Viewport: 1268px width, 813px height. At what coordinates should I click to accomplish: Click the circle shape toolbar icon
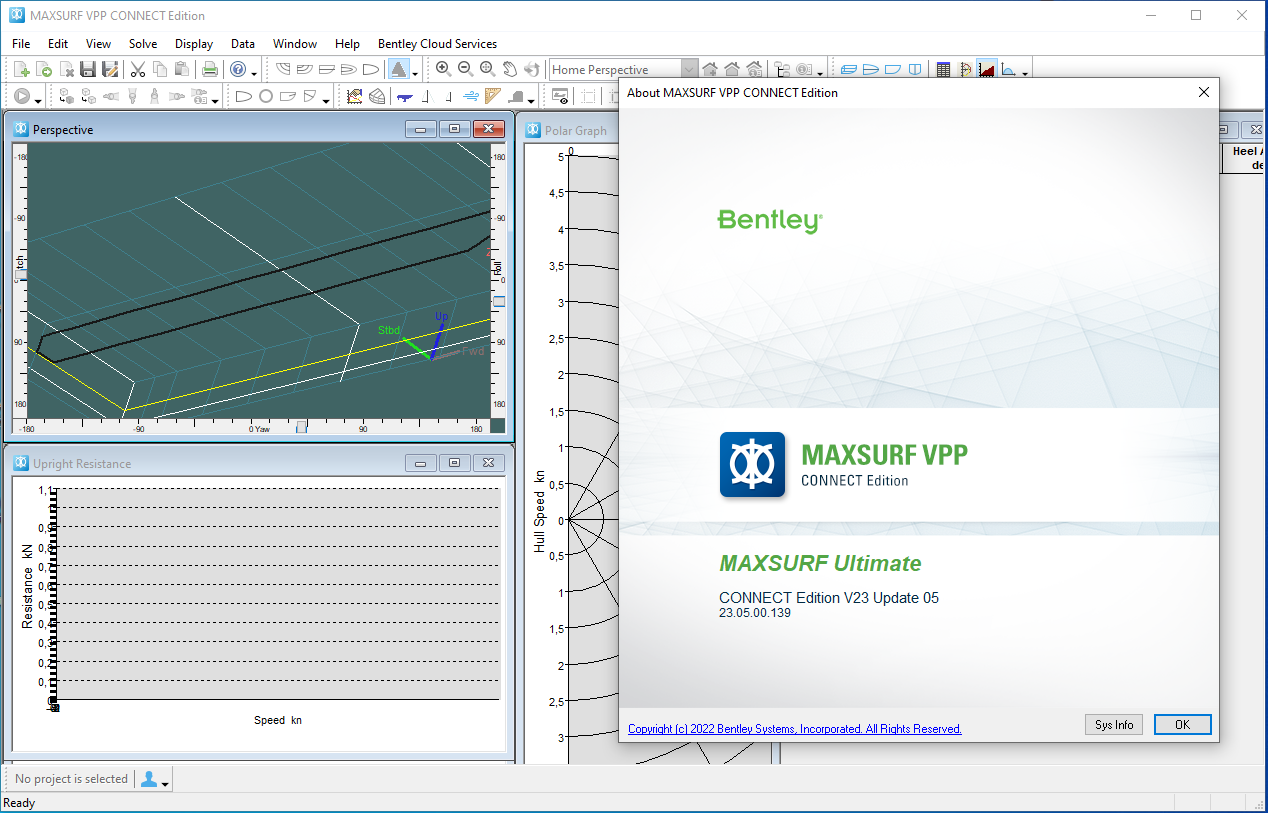pyautogui.click(x=266, y=96)
